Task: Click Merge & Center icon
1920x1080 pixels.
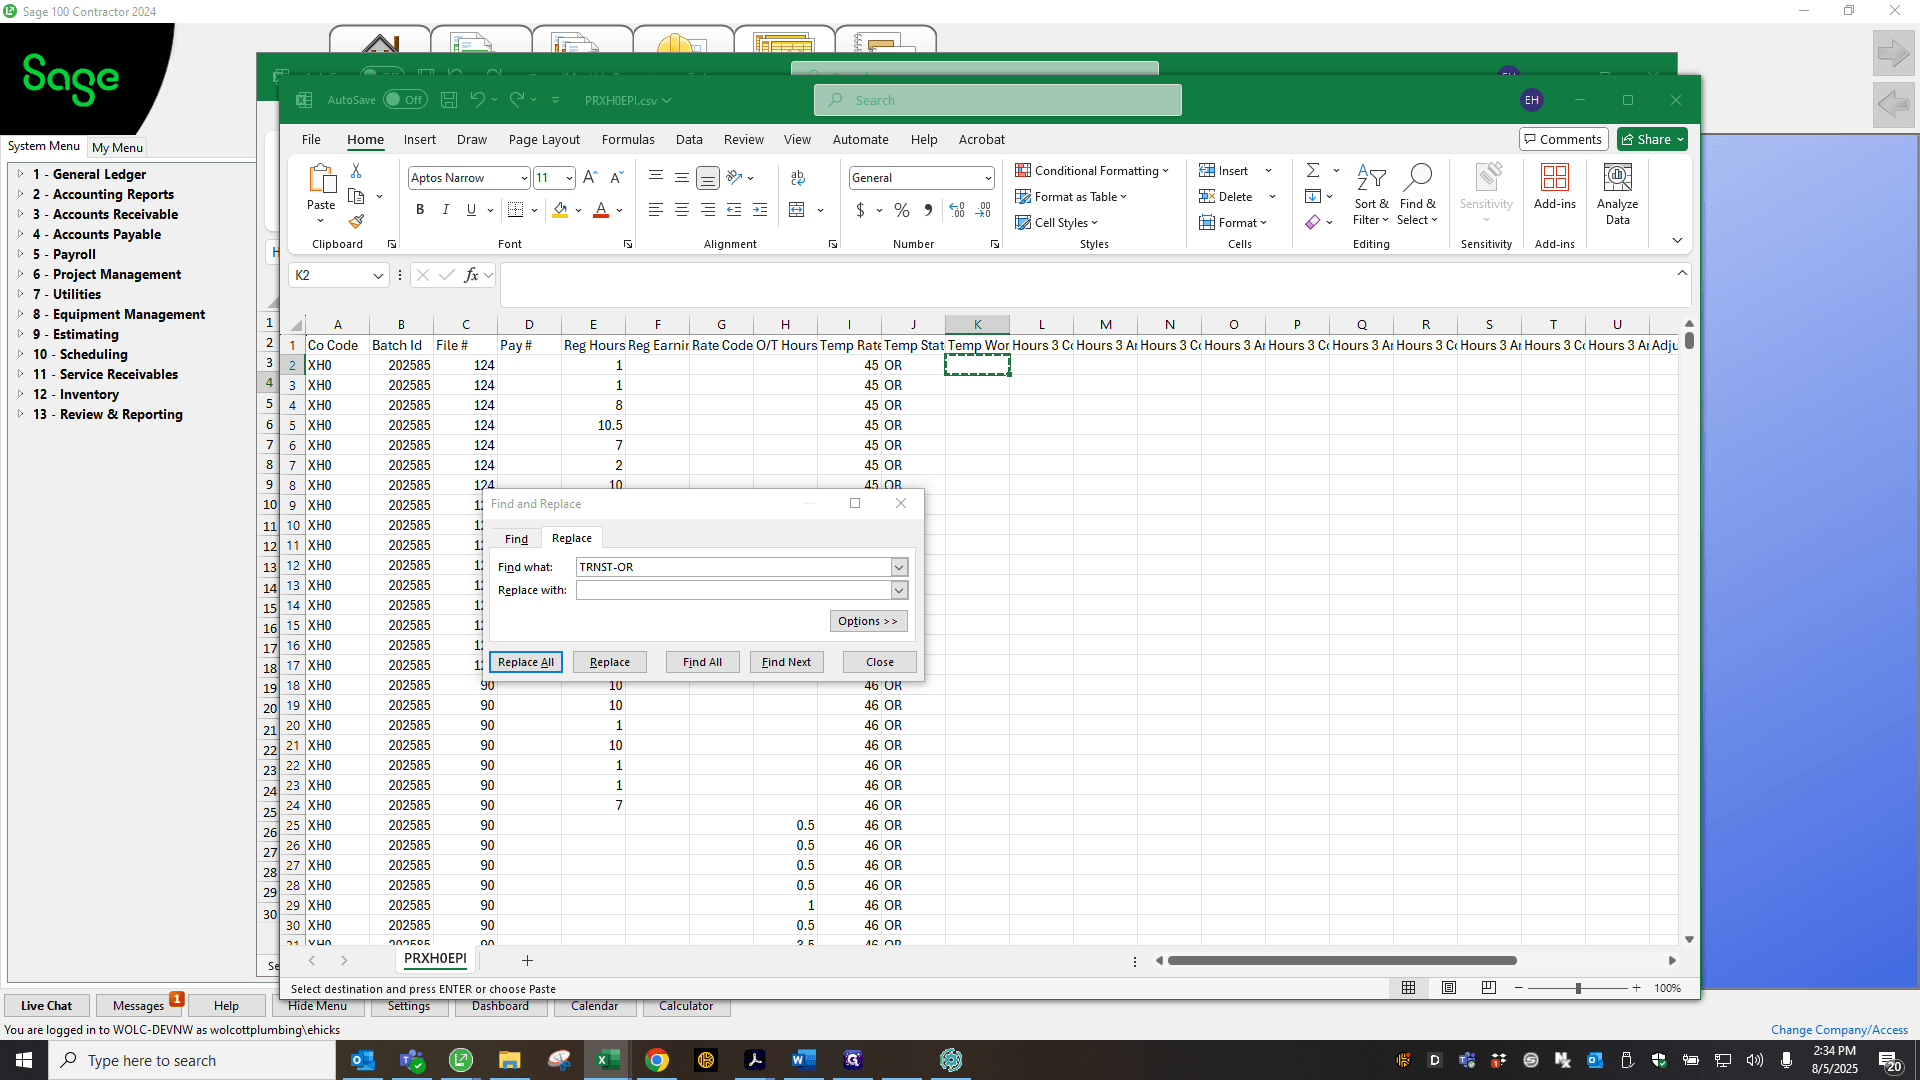Action: point(797,209)
